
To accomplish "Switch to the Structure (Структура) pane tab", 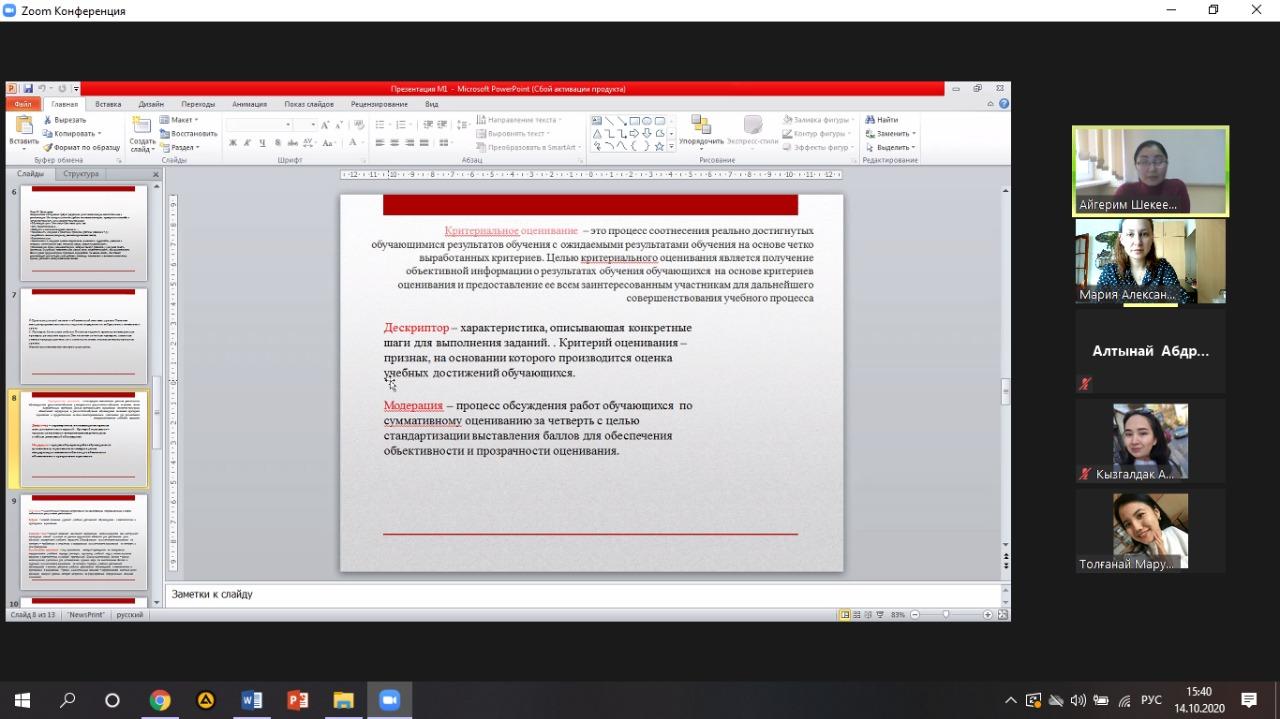I will tap(81, 174).
